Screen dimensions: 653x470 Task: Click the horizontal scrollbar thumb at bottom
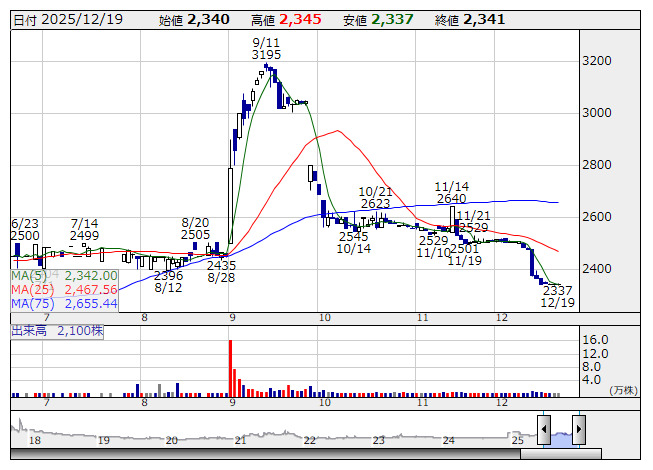click(x=561, y=454)
